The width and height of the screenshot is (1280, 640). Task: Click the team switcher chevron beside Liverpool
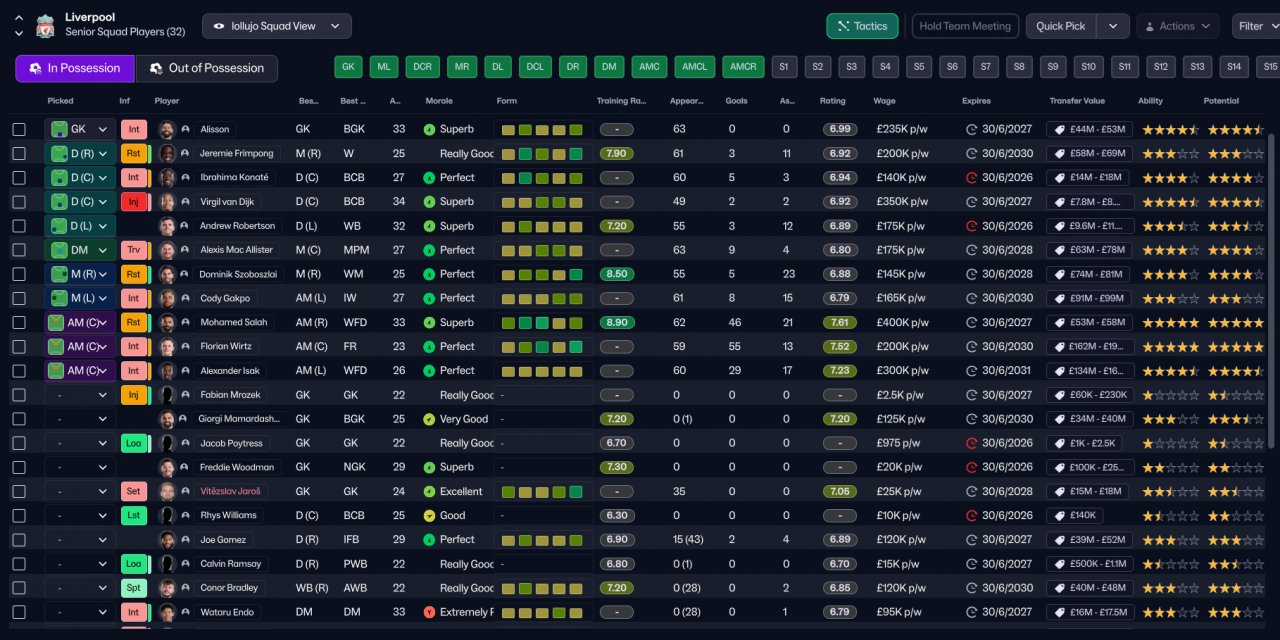coord(18,27)
